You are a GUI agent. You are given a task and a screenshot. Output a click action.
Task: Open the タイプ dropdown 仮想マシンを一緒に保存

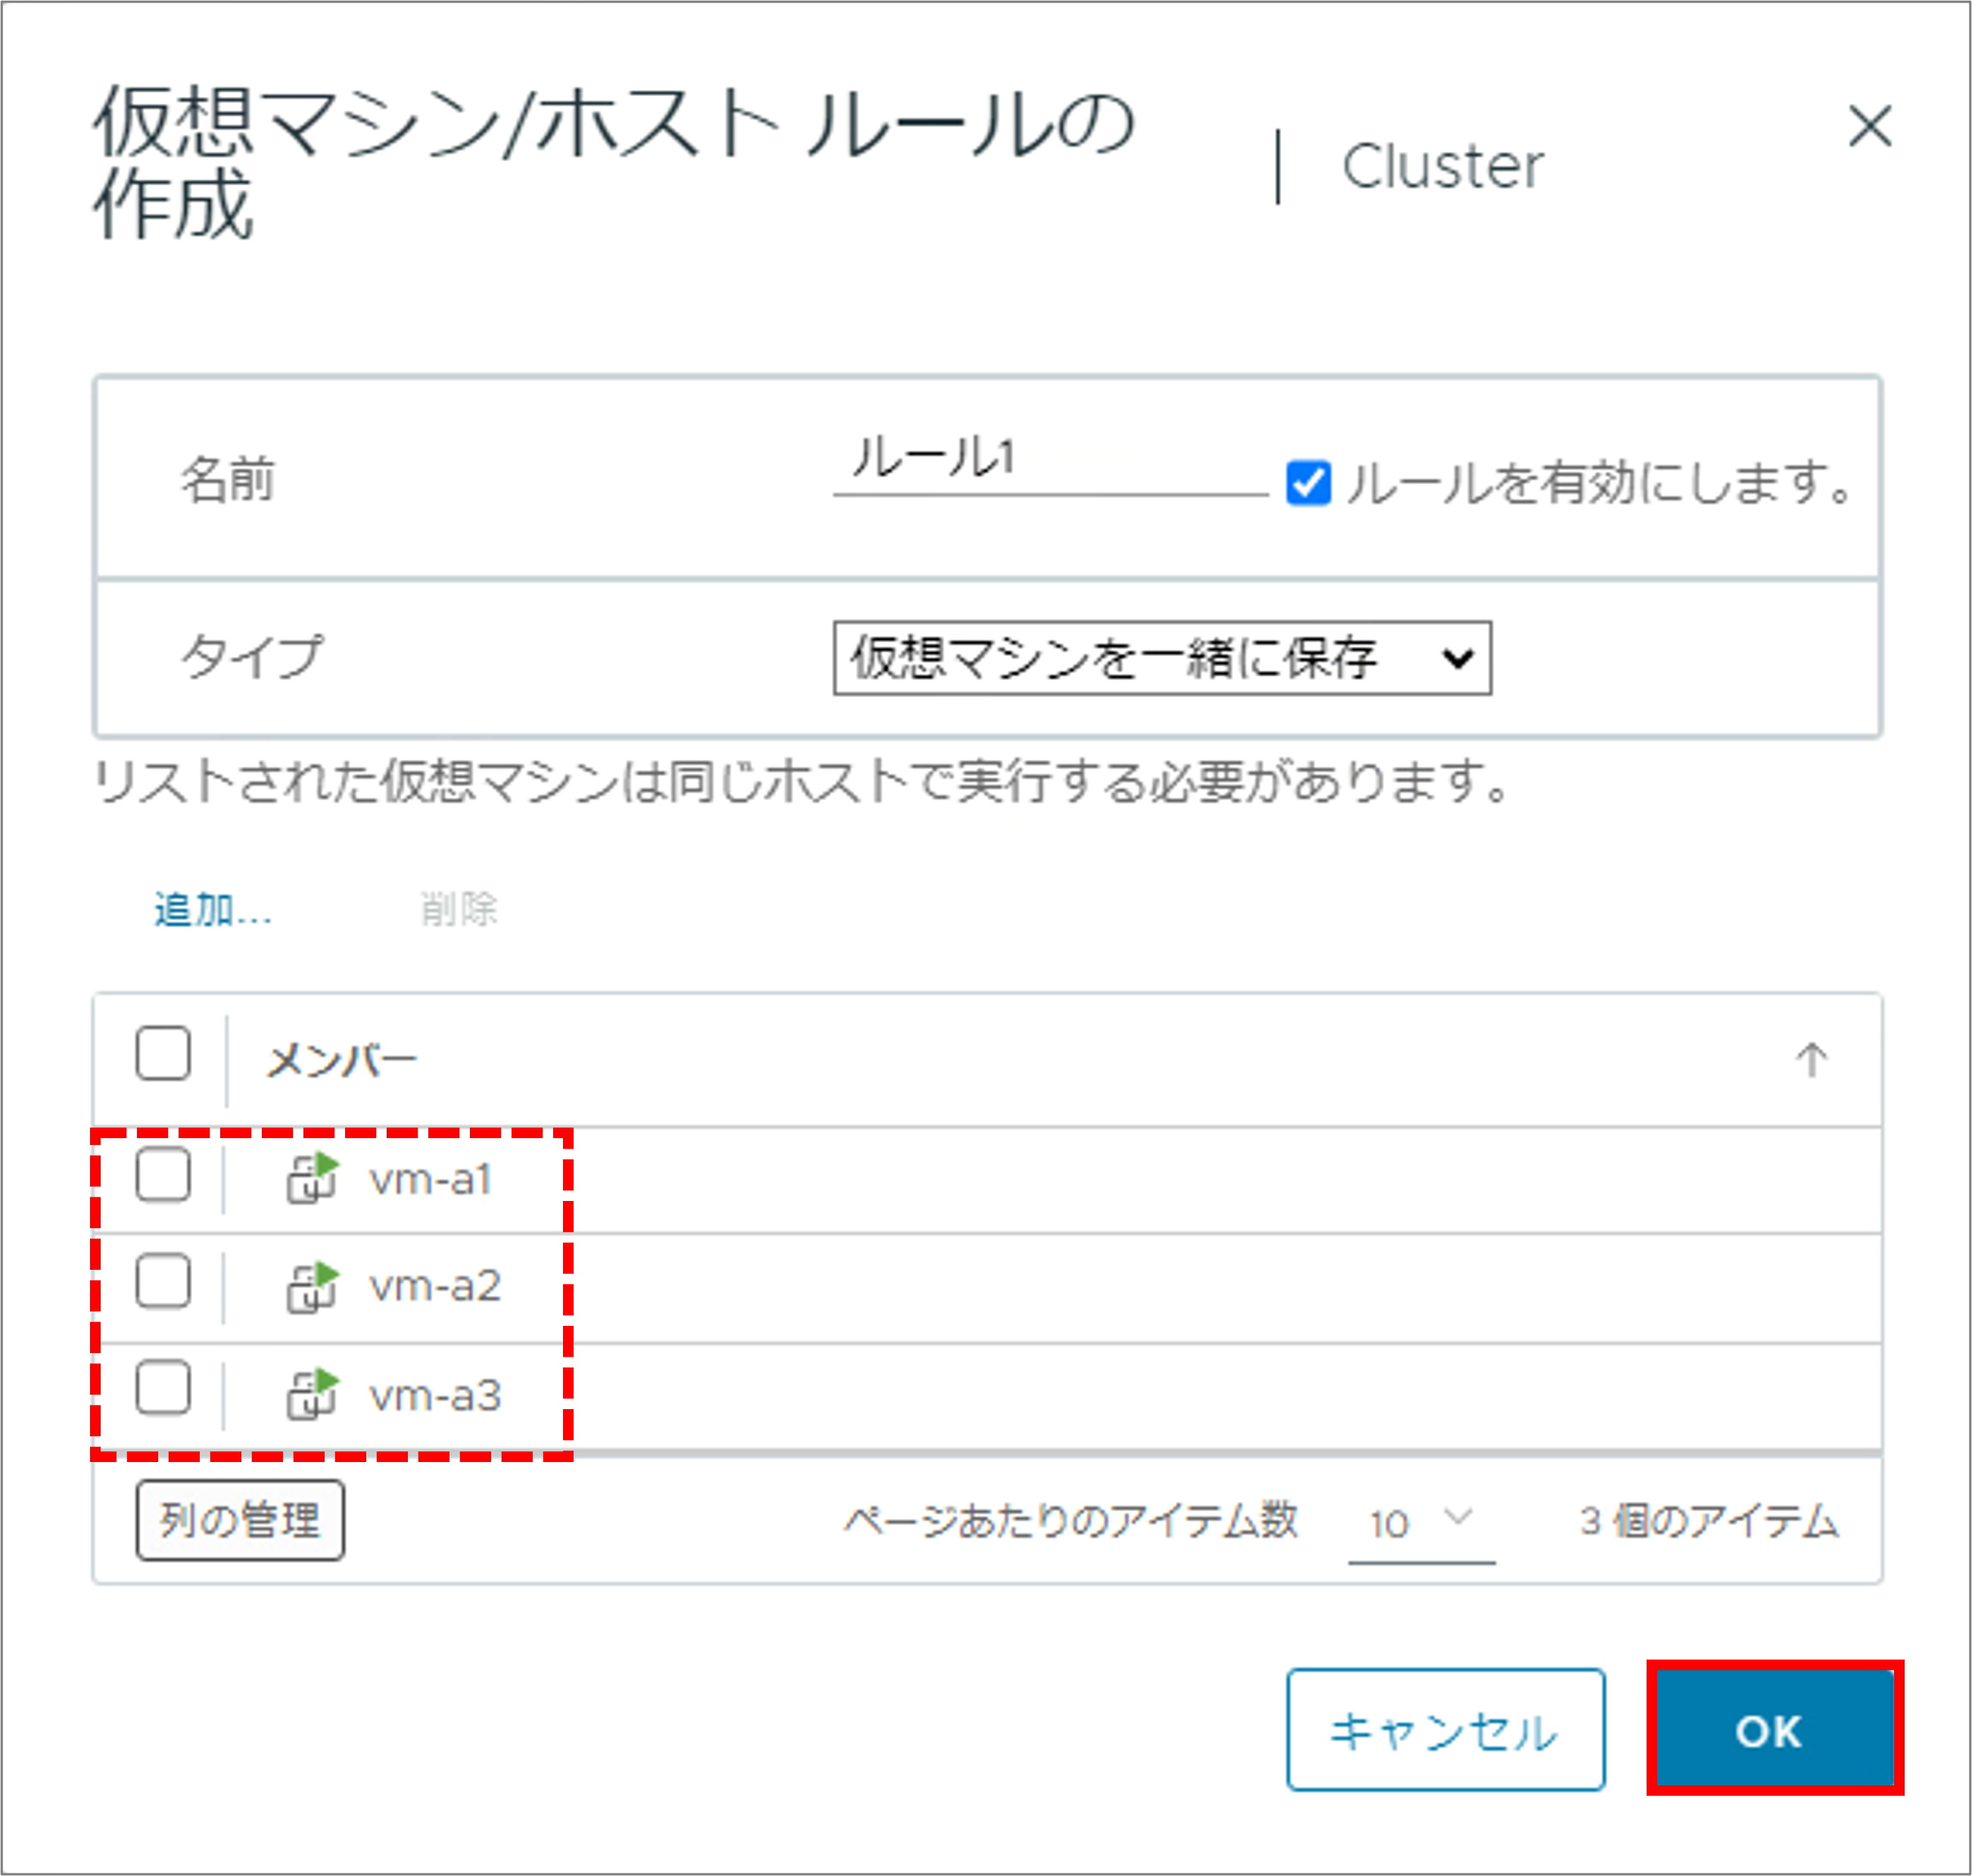(1162, 658)
